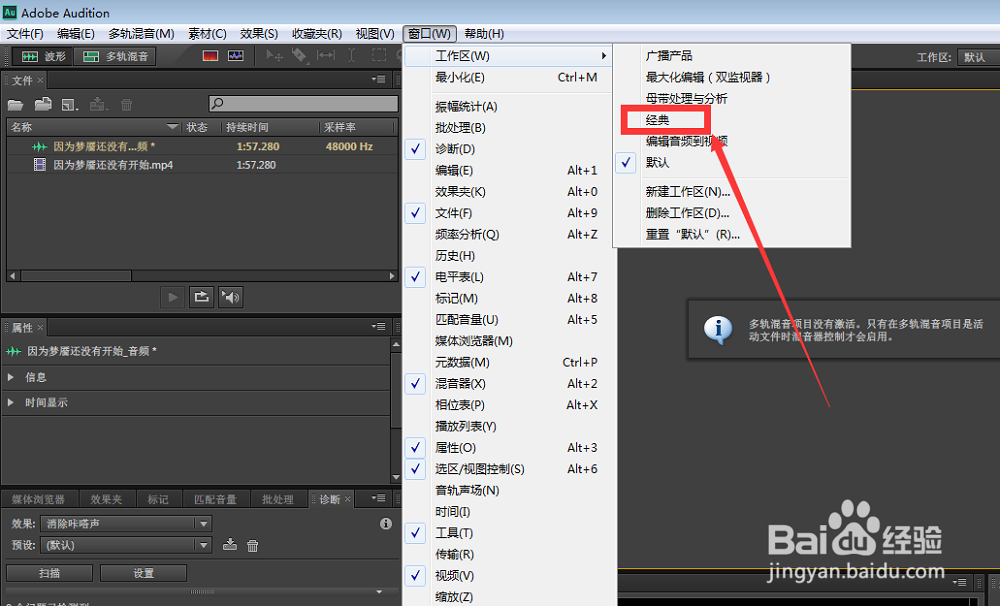
Task: Switch to the 匹配音量 tab
Action: click(x=216, y=499)
